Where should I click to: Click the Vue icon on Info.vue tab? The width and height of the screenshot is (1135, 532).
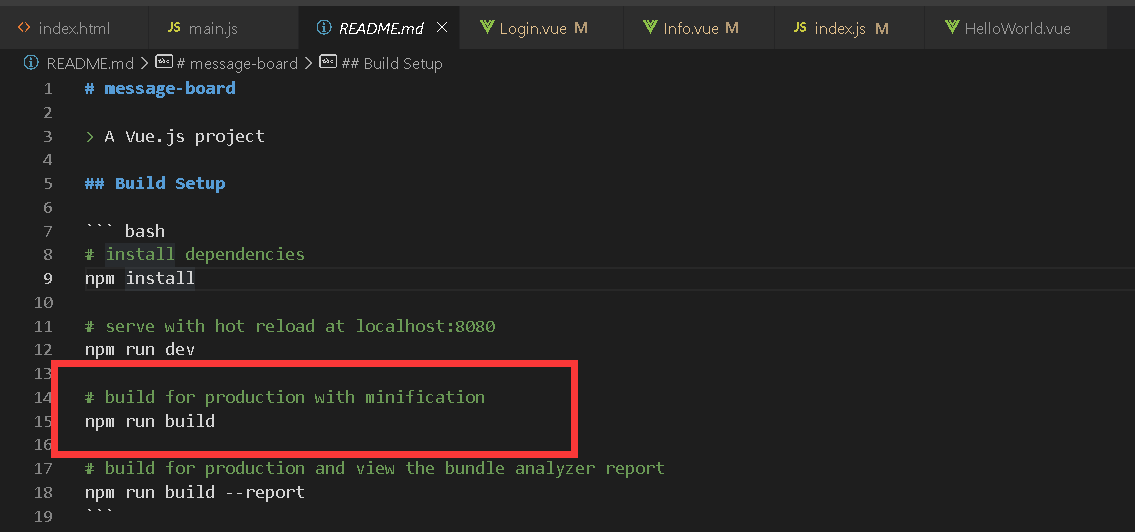(x=650, y=28)
